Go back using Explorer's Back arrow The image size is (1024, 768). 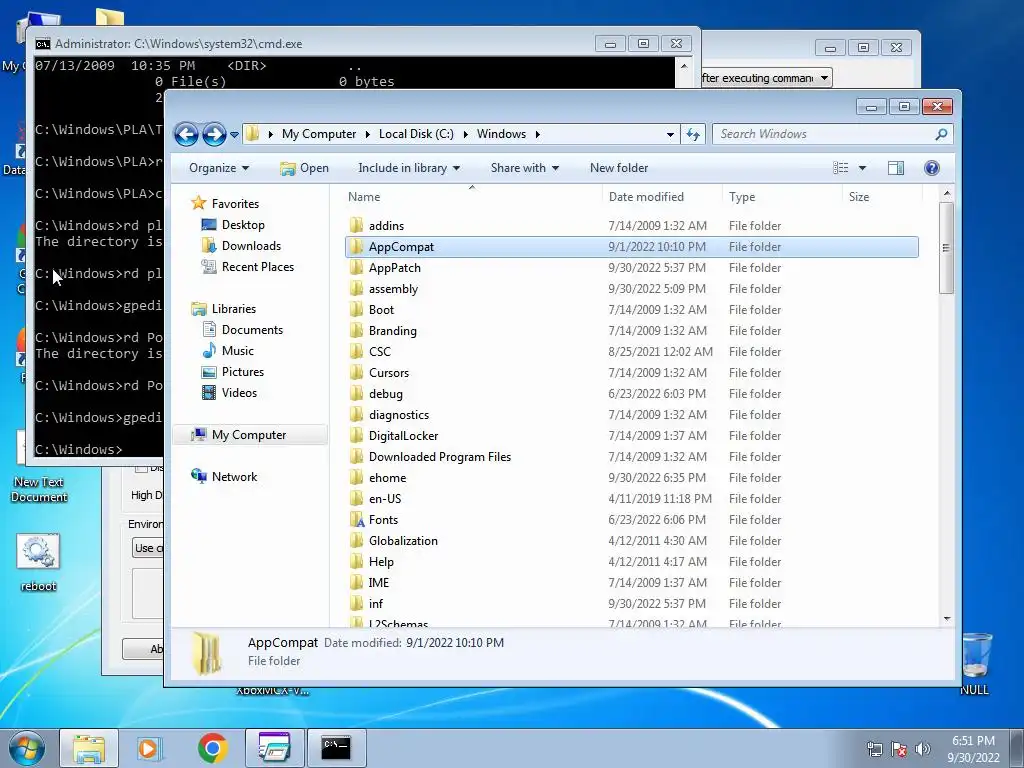[186, 135]
